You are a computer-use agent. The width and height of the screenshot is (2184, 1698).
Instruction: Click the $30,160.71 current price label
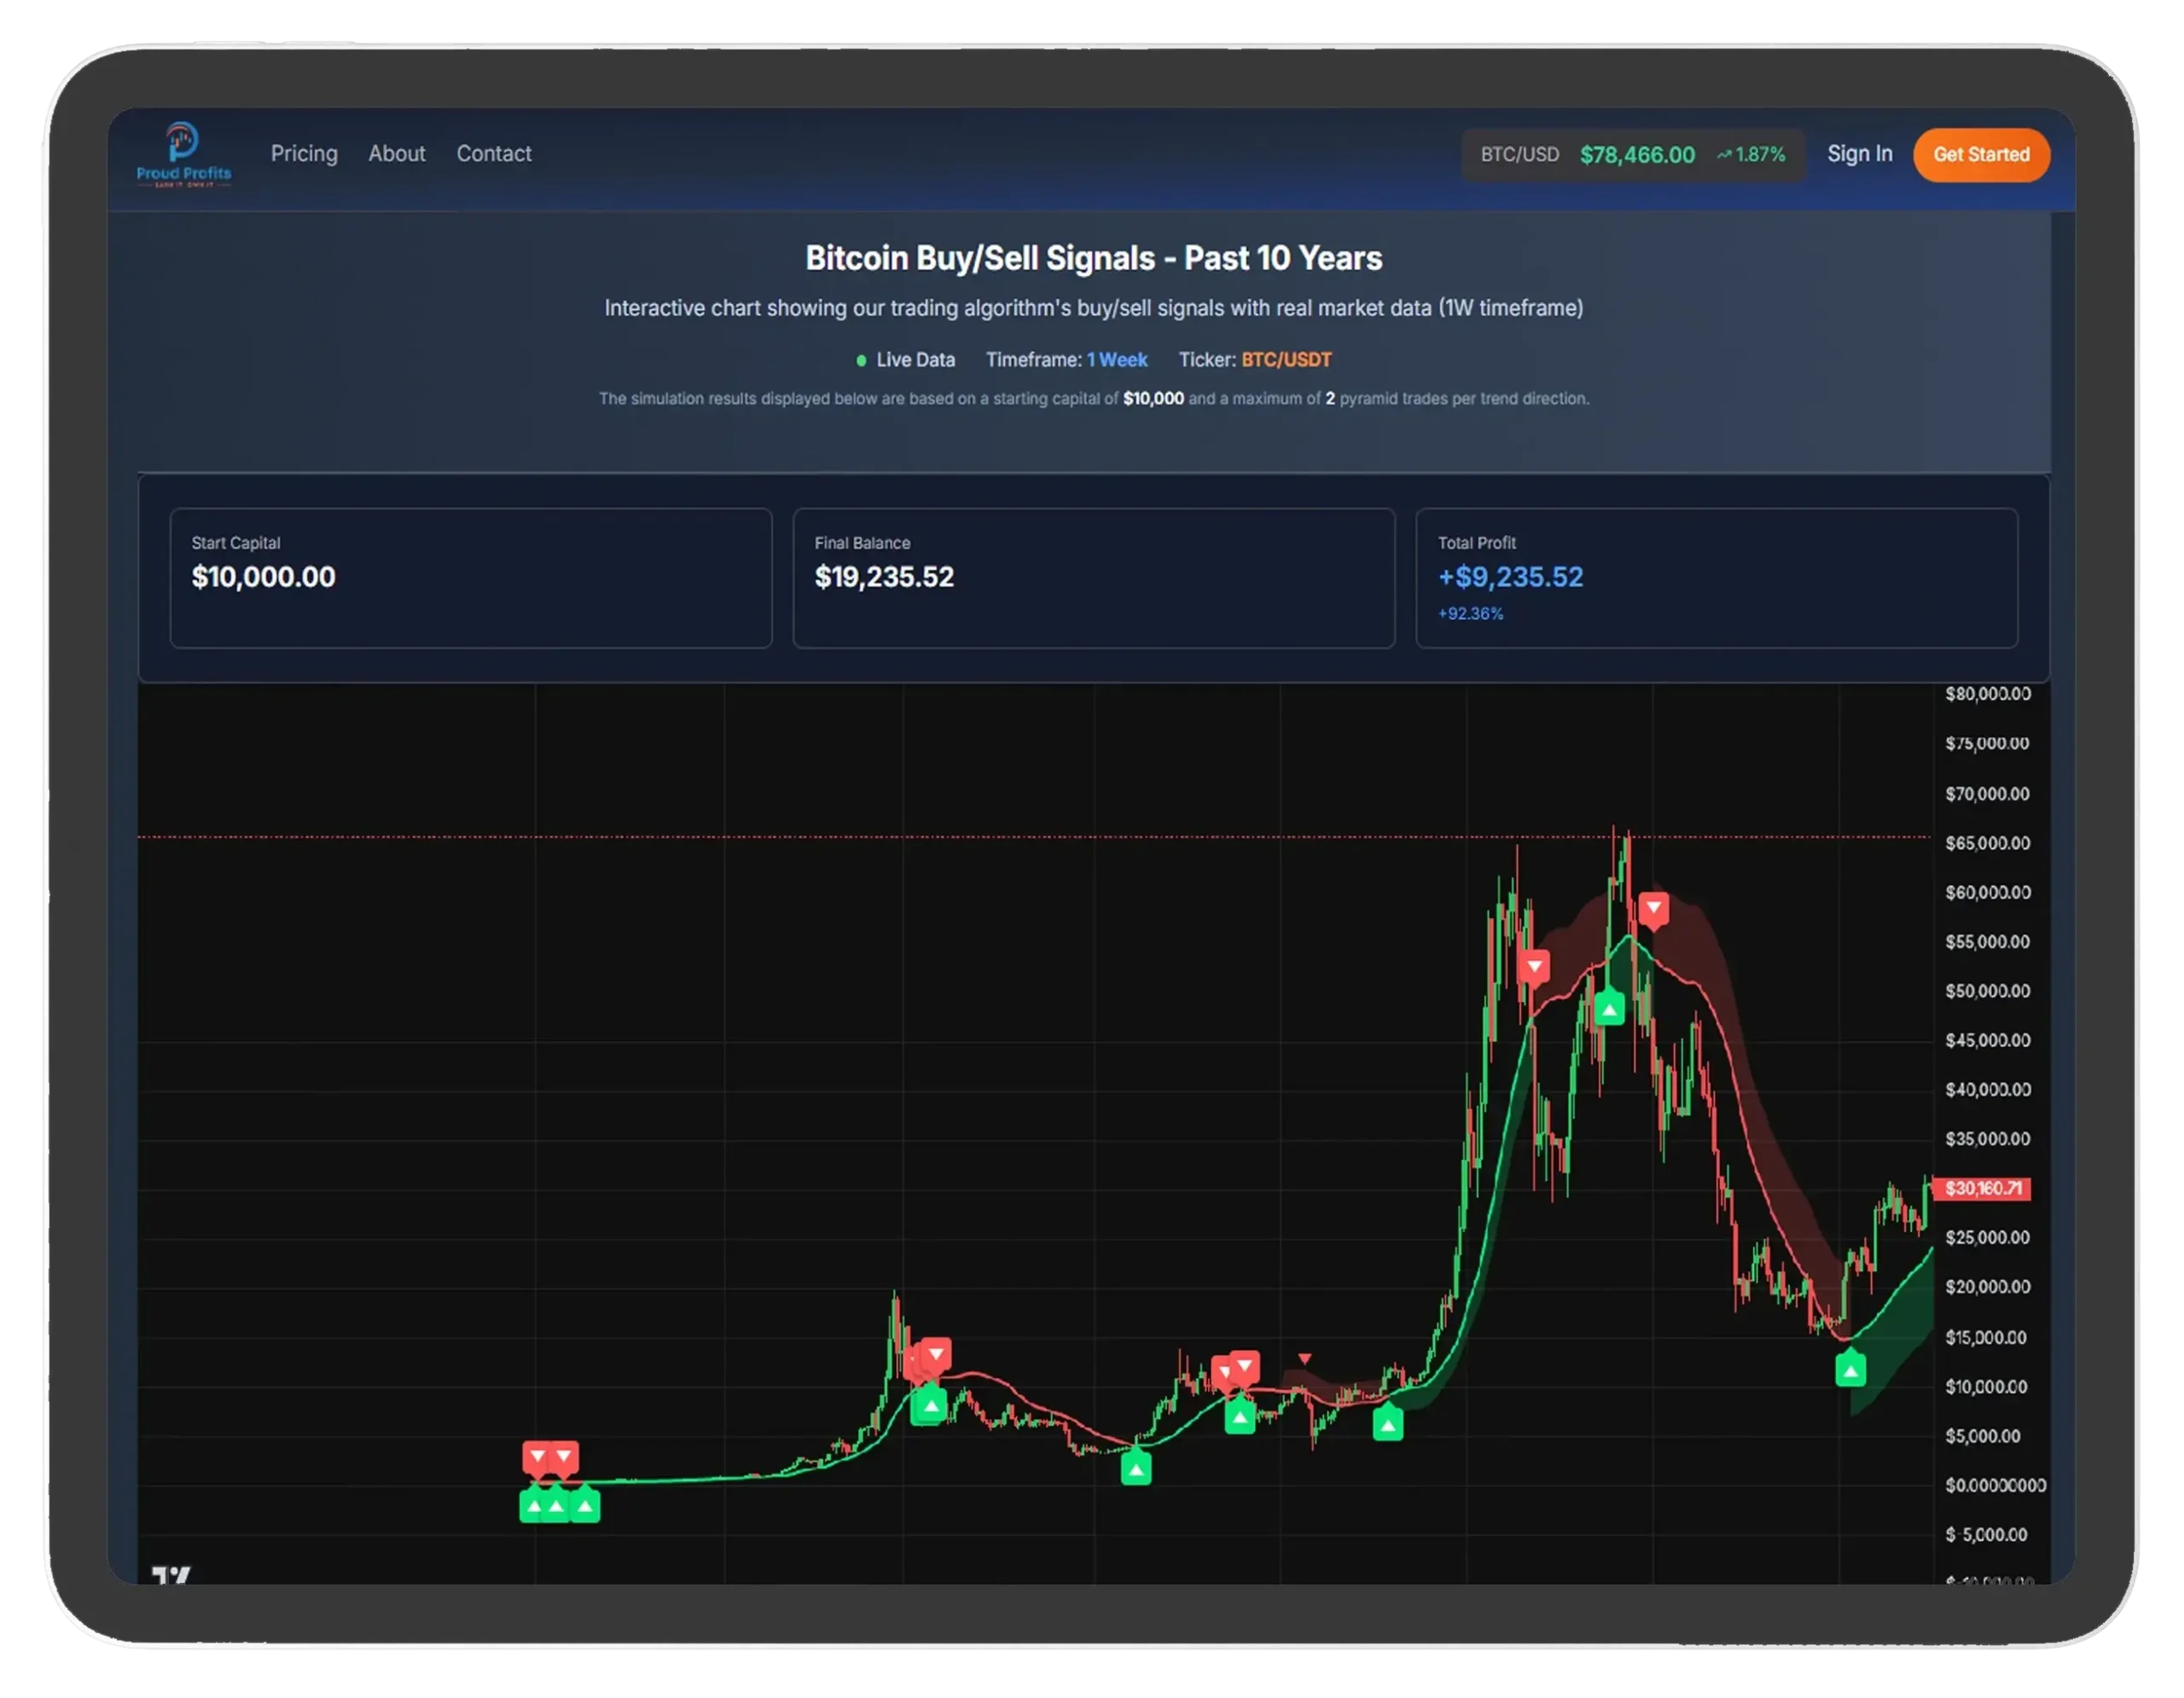(x=1982, y=1188)
